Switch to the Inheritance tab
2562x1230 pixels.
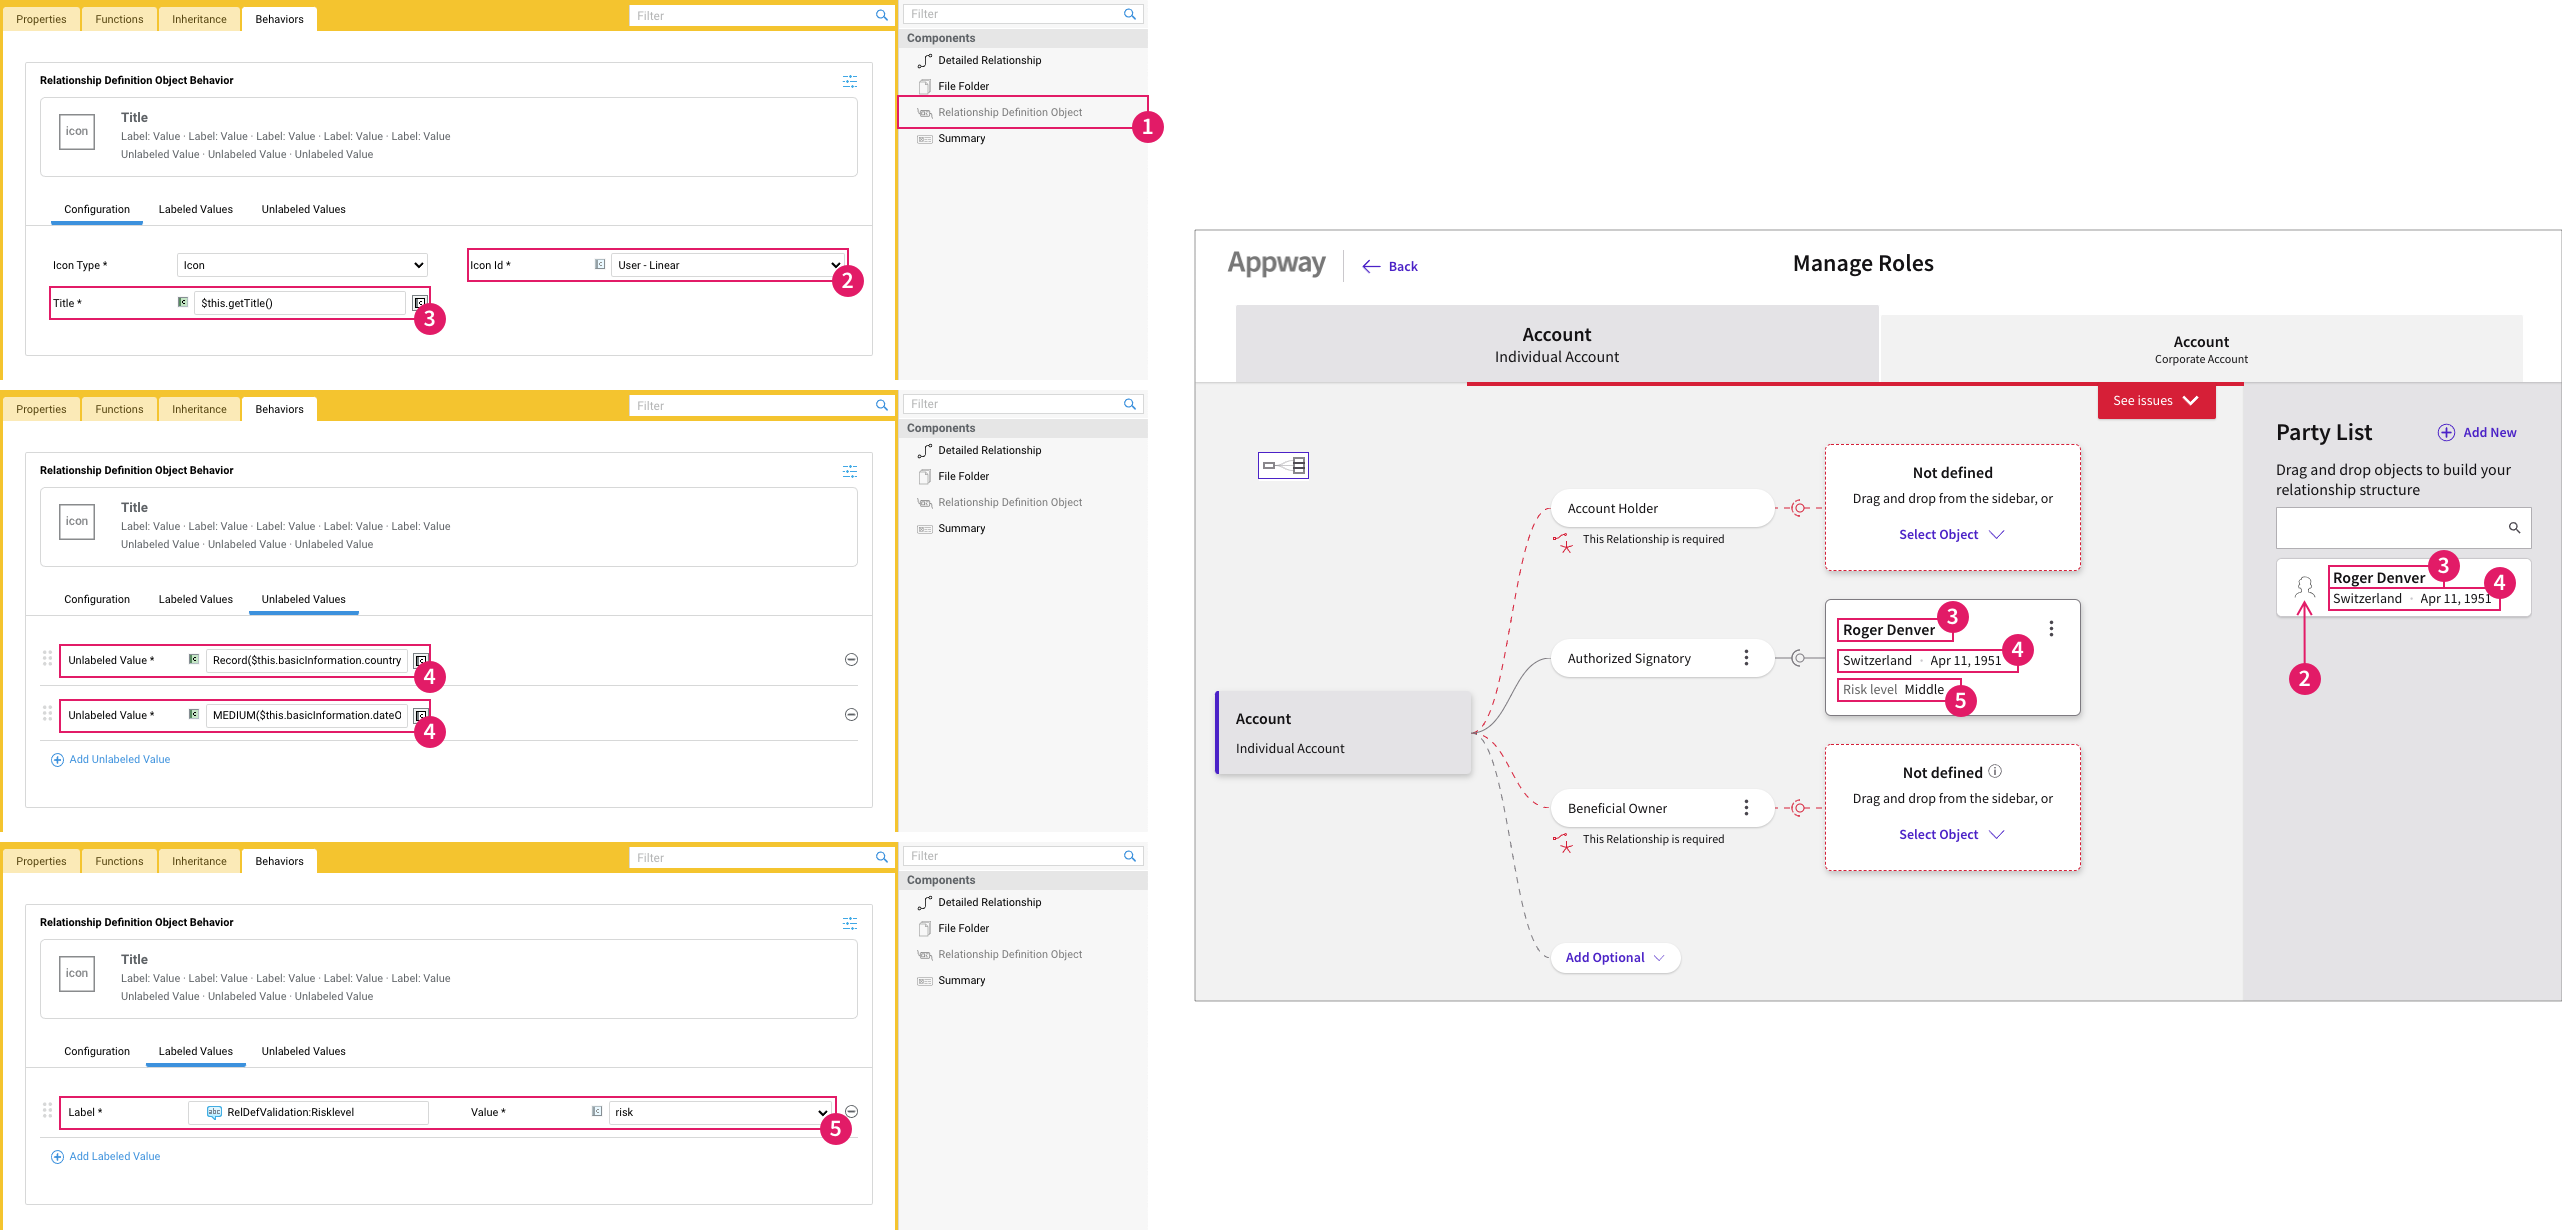[198, 18]
